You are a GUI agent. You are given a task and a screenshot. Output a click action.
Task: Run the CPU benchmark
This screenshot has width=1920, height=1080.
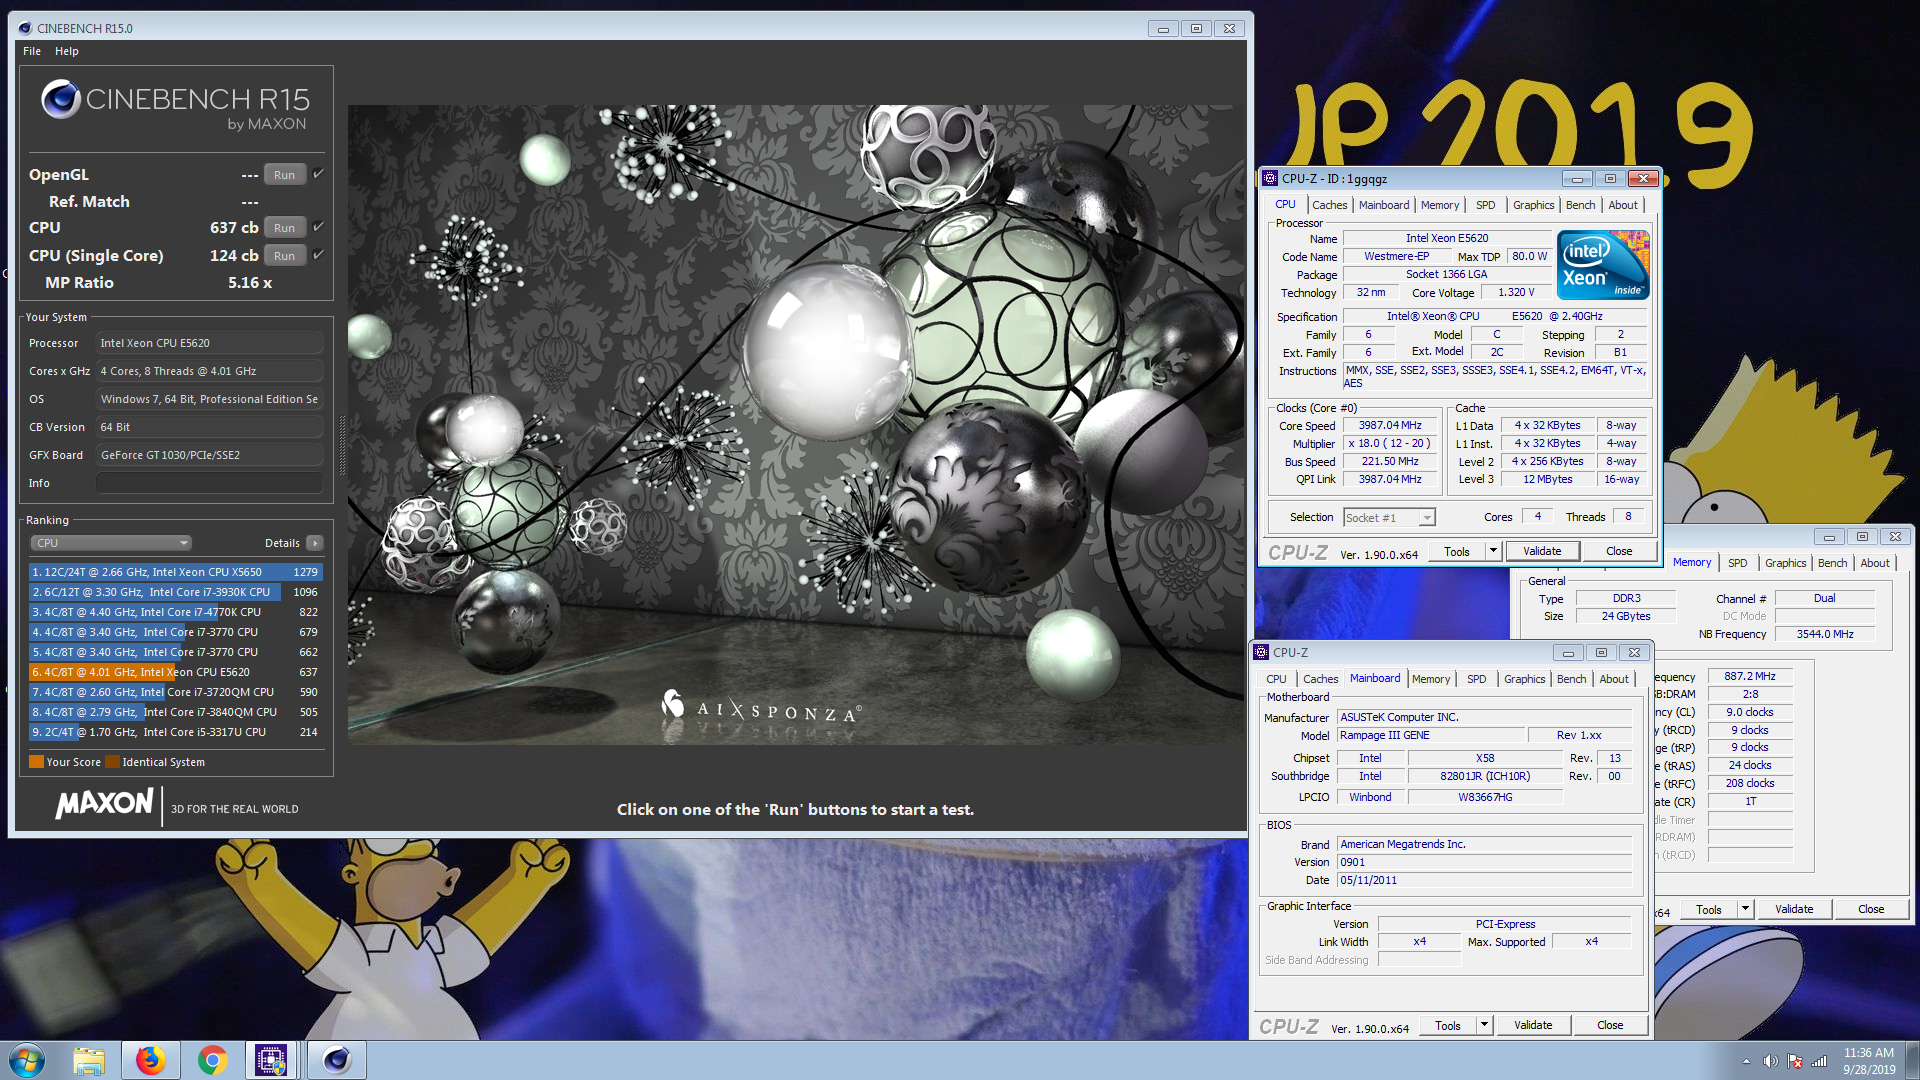coord(284,227)
